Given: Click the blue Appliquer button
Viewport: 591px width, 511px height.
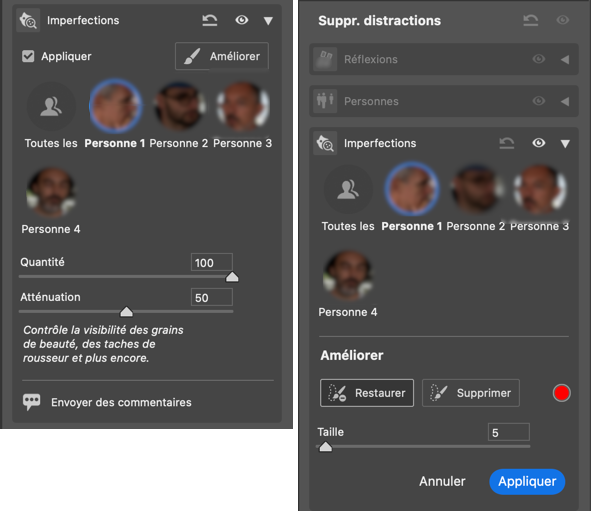Looking at the screenshot, I should pyautogui.click(x=527, y=481).
